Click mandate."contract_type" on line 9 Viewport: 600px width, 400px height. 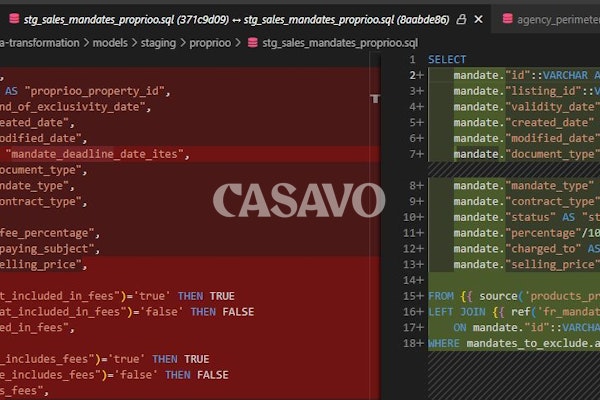coord(527,201)
